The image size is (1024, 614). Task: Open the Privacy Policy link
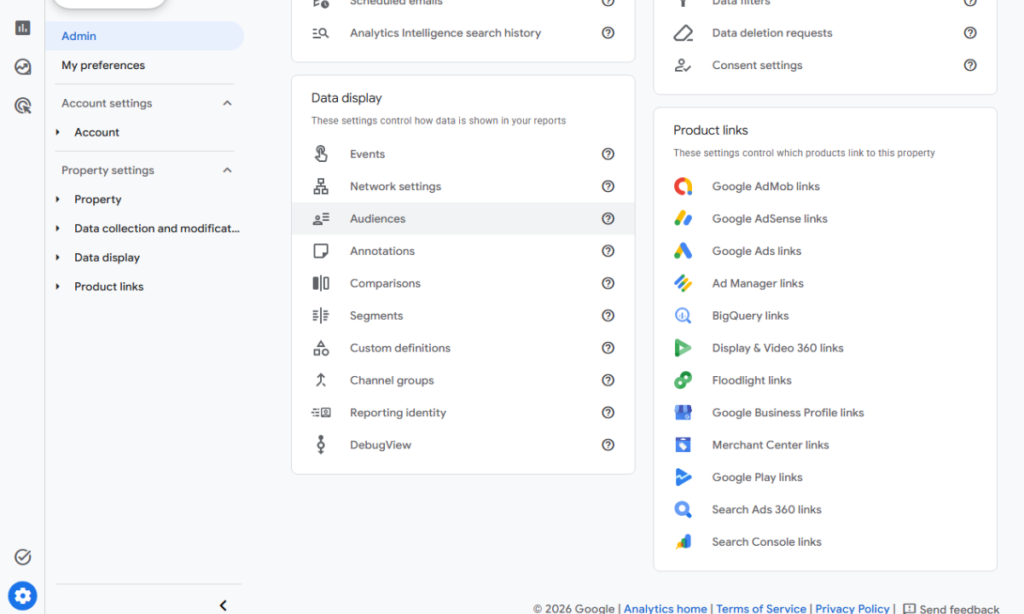[852, 608]
